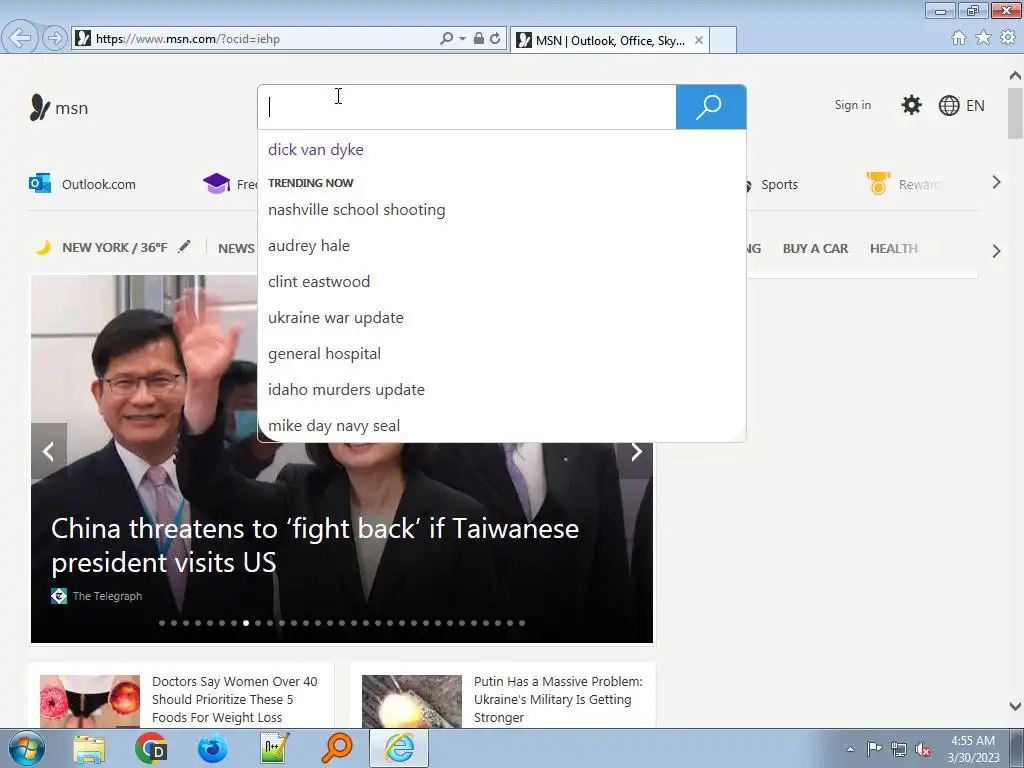
Task: Click the globe language icon
Action: [x=948, y=106]
